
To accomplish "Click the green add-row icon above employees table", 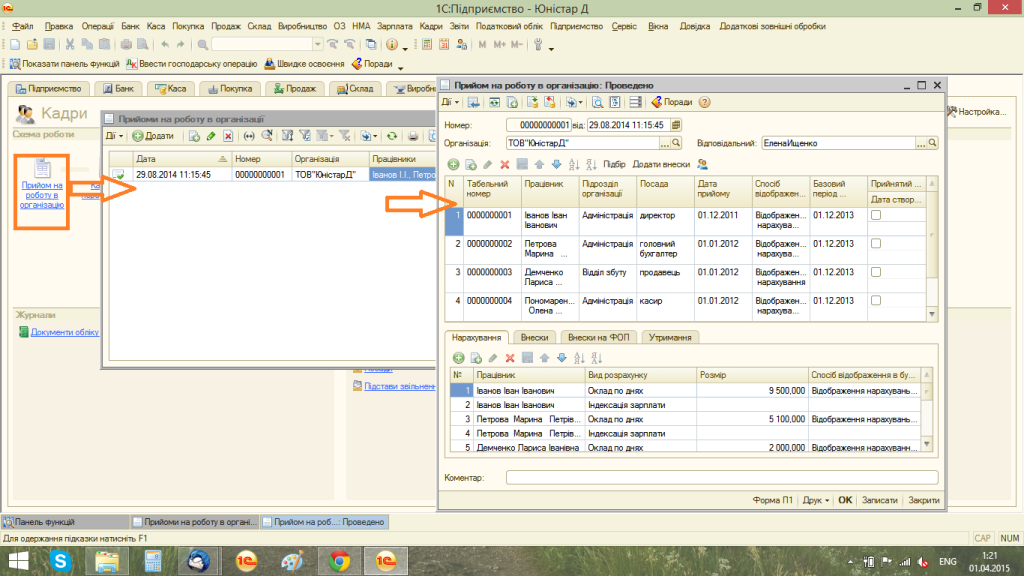I will click(453, 165).
